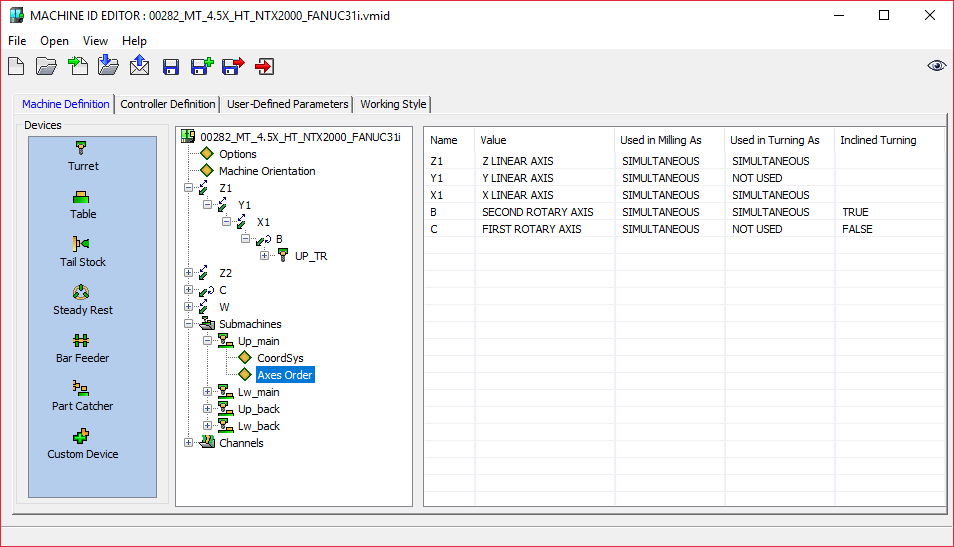
Task: Collapse the Z1 axis node
Action: pyautogui.click(x=189, y=187)
